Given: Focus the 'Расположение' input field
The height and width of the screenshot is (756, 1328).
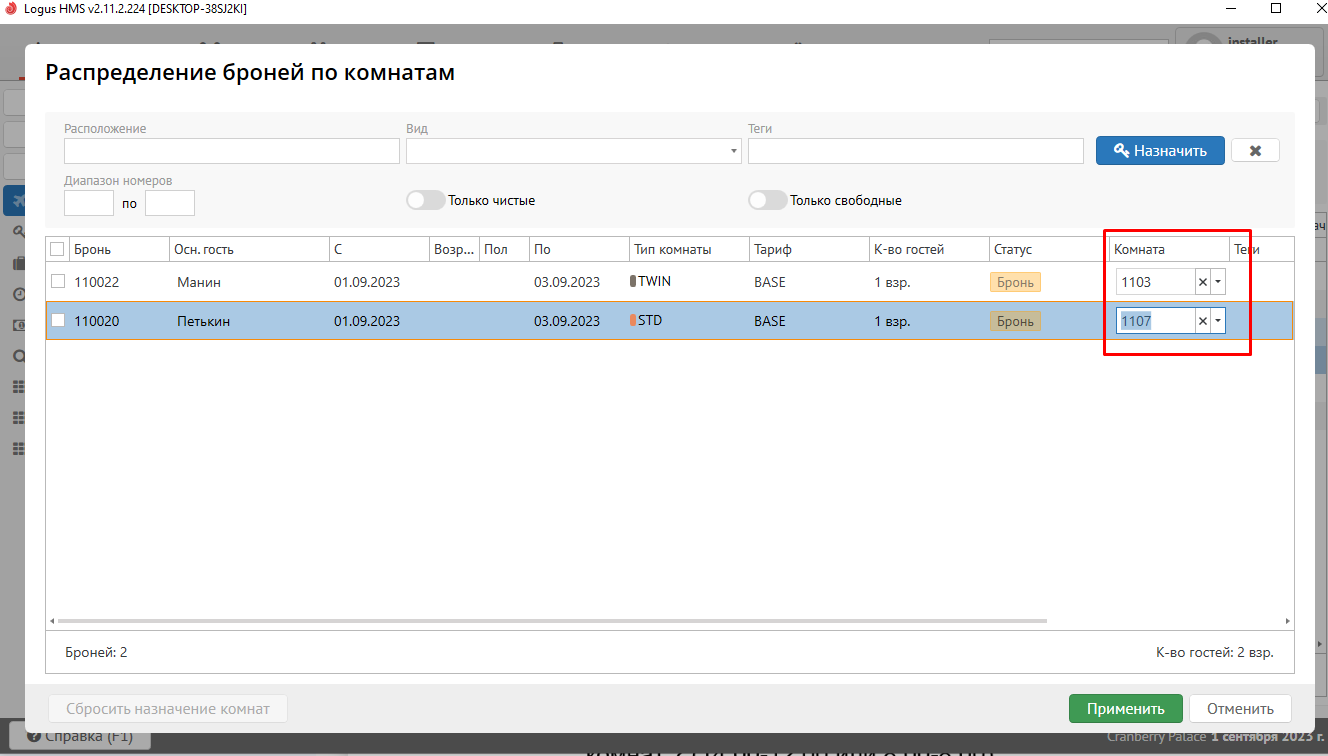Looking at the screenshot, I should point(232,151).
